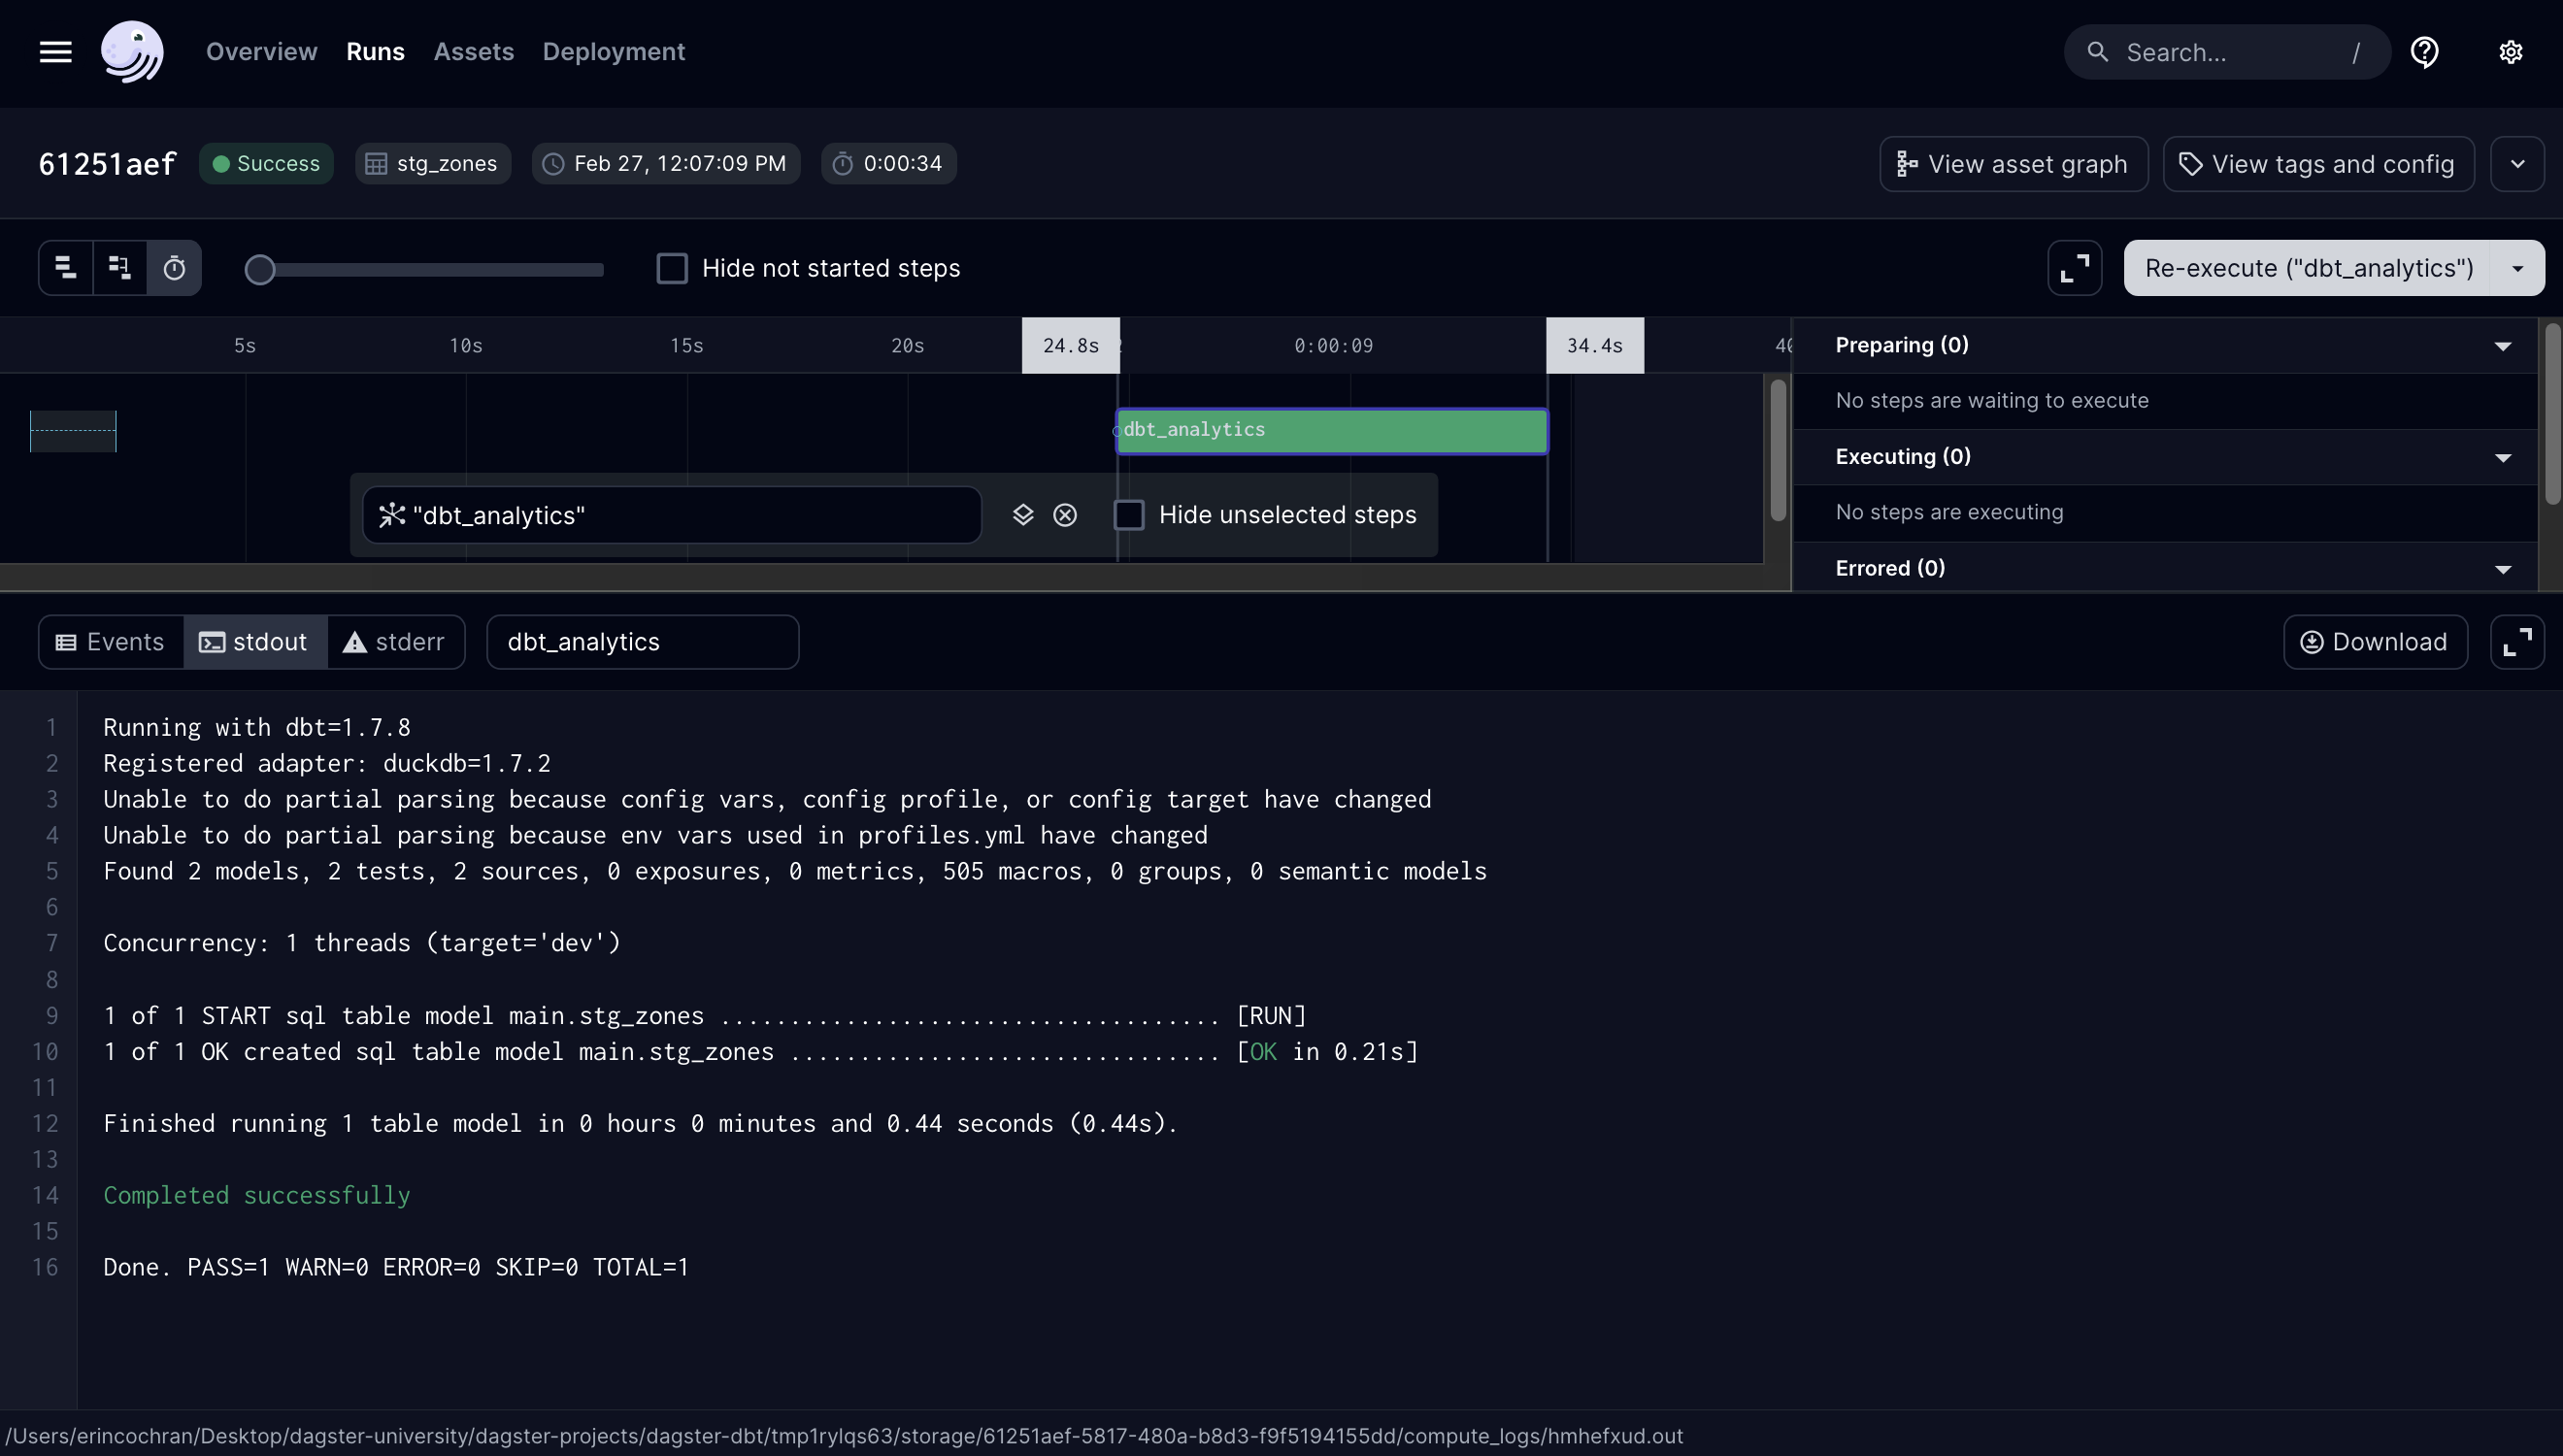The height and width of the screenshot is (1456, 2563).
Task: Click the layers icon beside step filter
Action: coord(1022,515)
